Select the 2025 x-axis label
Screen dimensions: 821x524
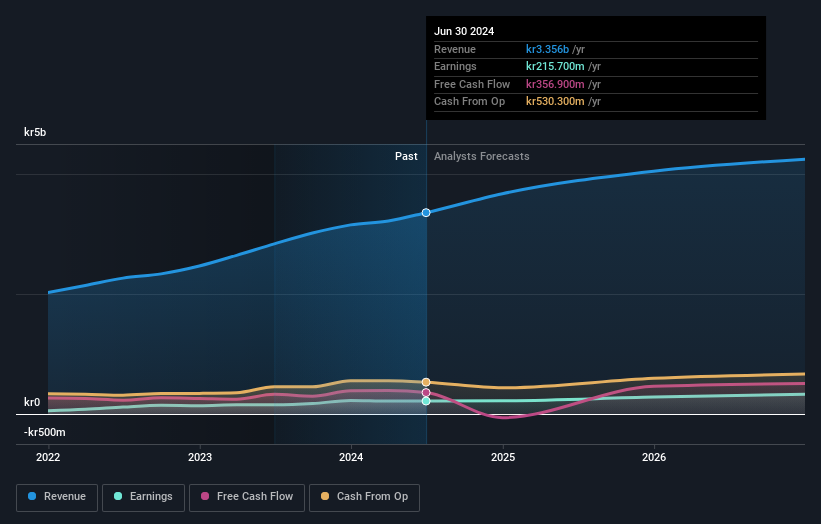click(503, 457)
